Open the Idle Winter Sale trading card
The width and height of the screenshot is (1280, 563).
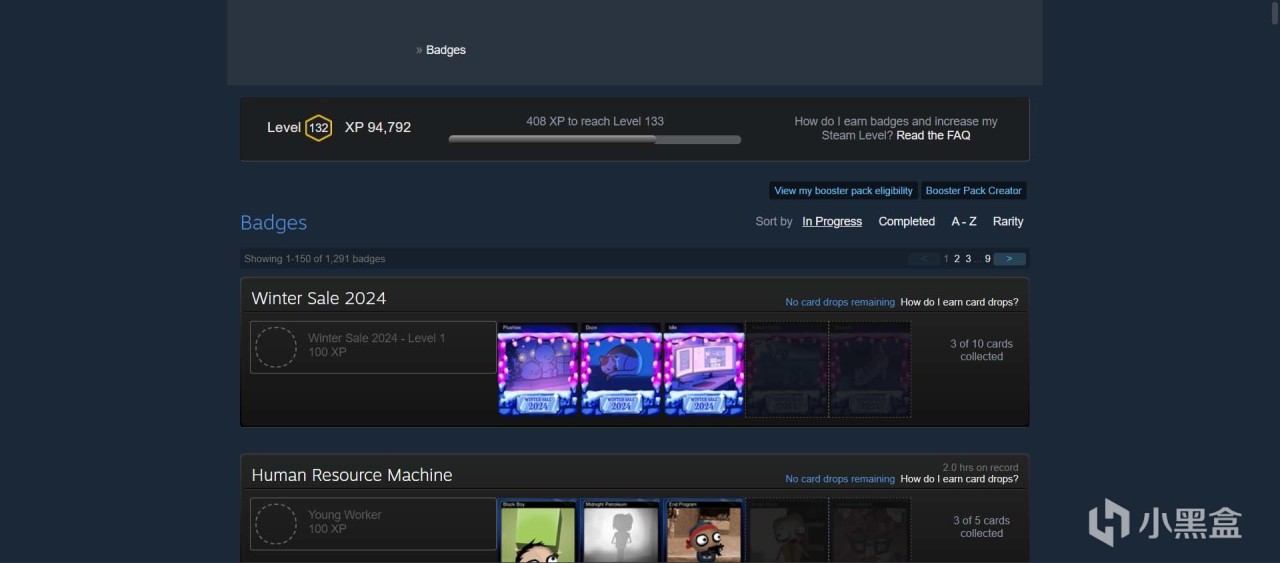click(703, 369)
